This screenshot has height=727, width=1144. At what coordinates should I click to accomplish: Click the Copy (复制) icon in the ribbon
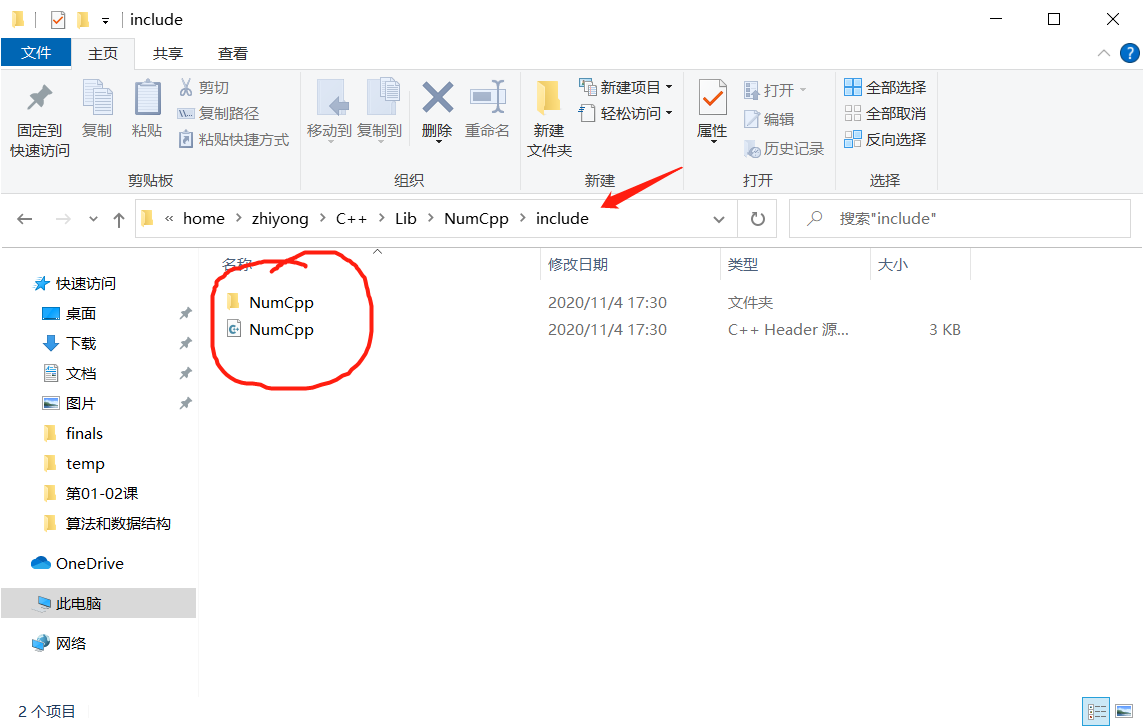click(97, 105)
